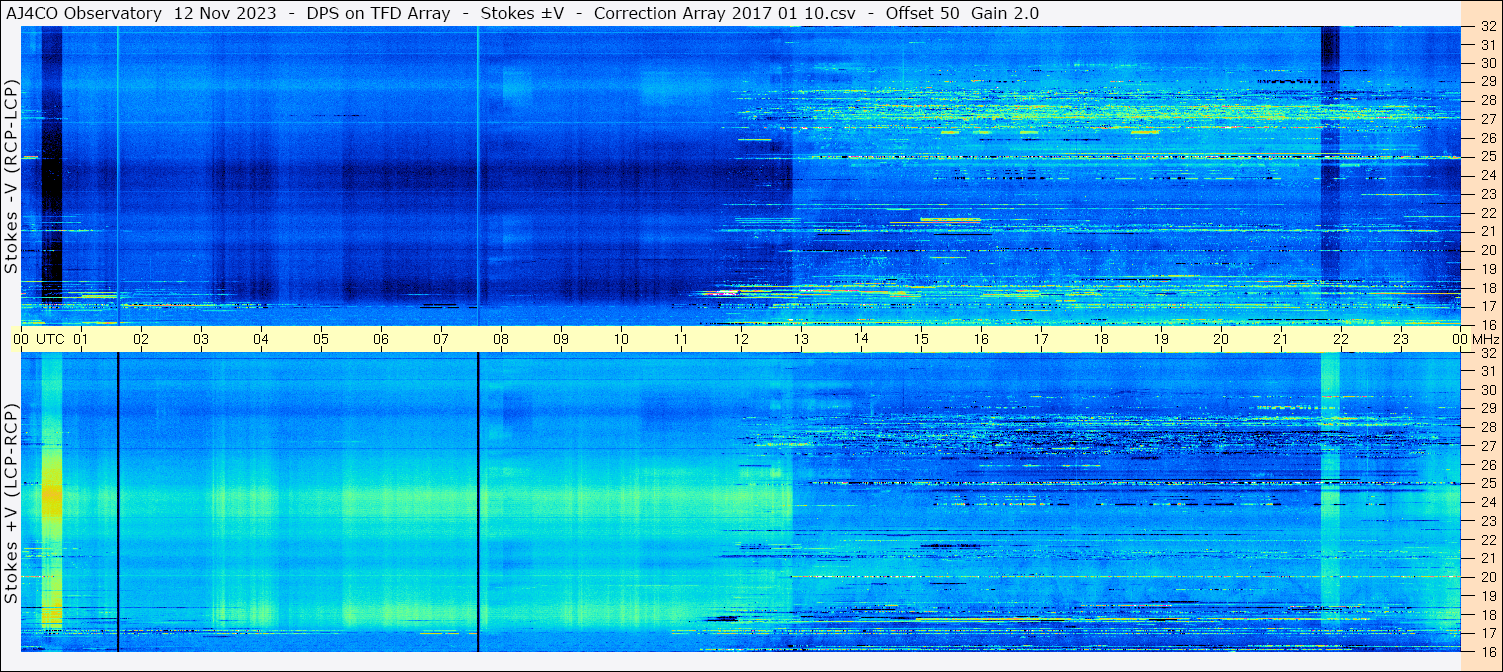This screenshot has height=672, width=1503.
Task: Click 18 MHz label of upper Stokes -V panel
Action: coord(1487,288)
